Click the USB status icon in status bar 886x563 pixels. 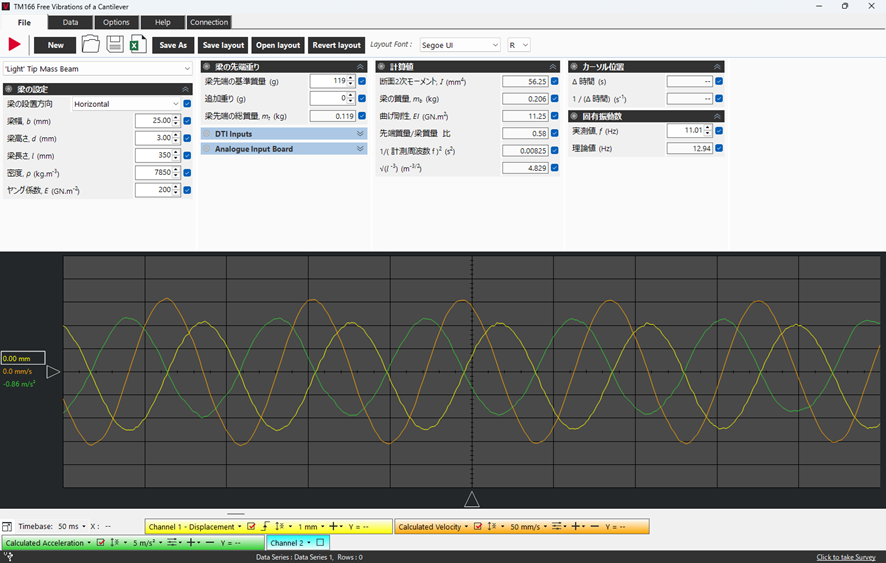pos(8,557)
